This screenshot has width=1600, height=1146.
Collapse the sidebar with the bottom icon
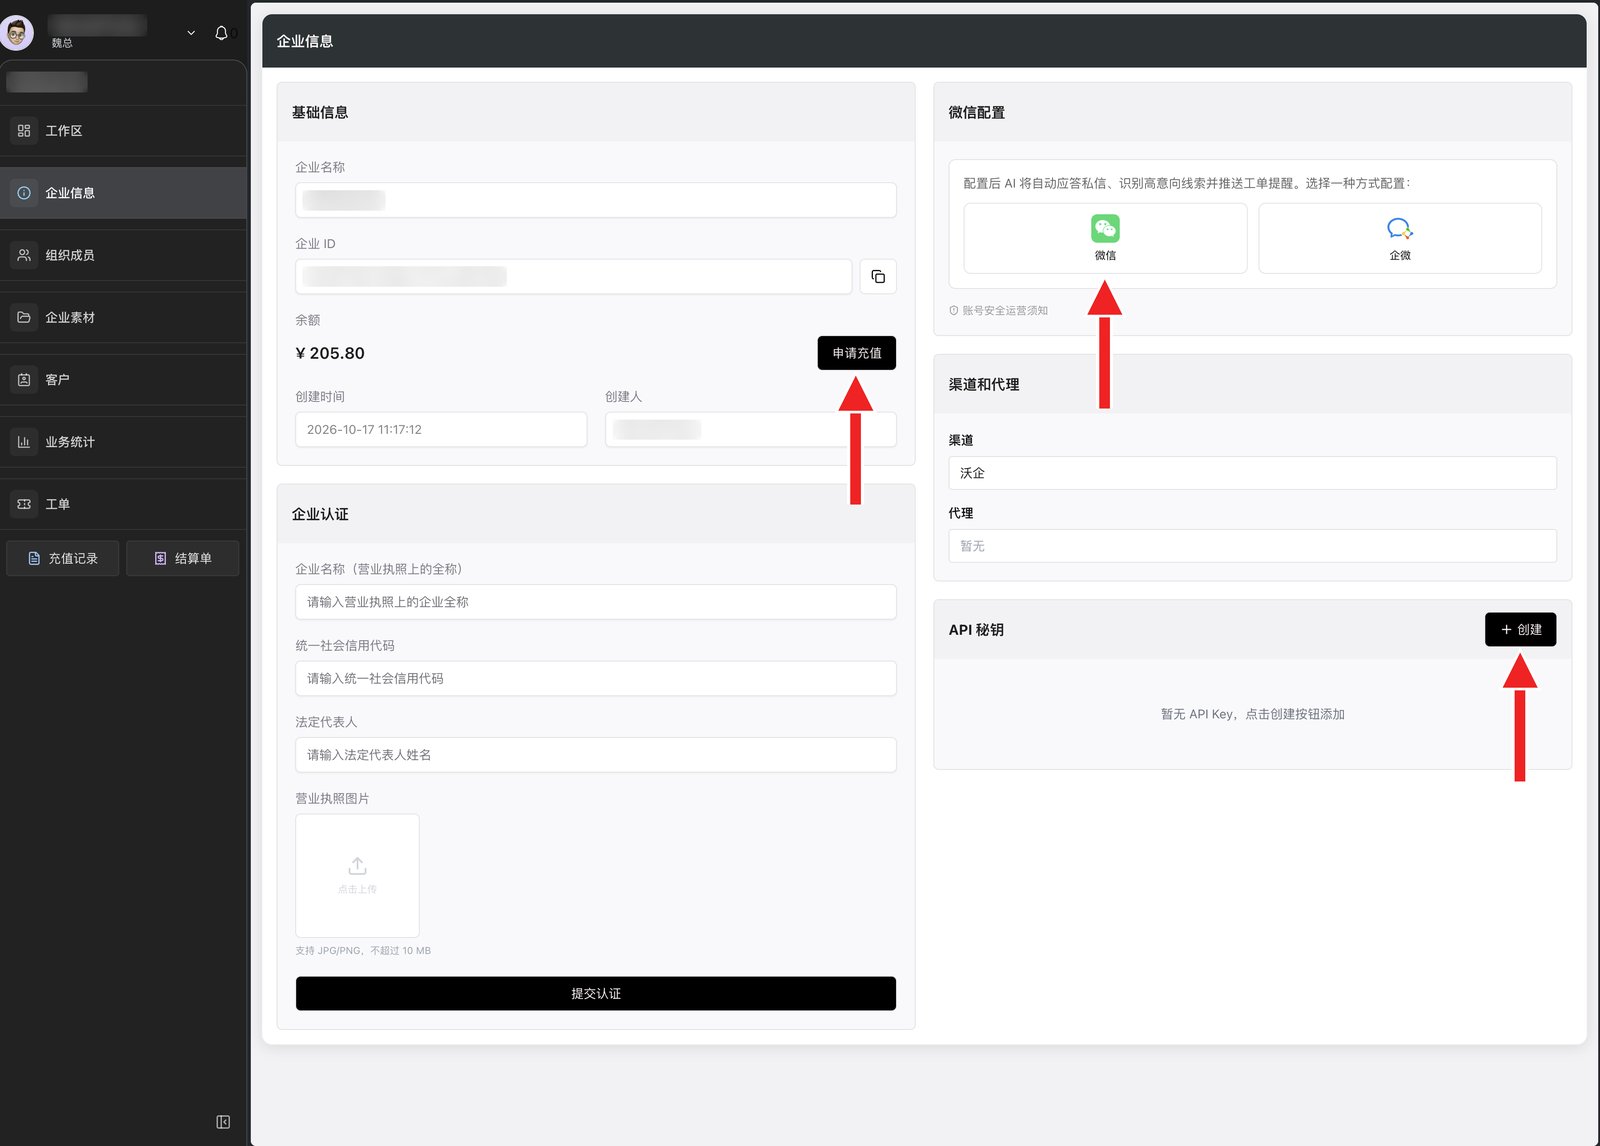(x=223, y=1122)
